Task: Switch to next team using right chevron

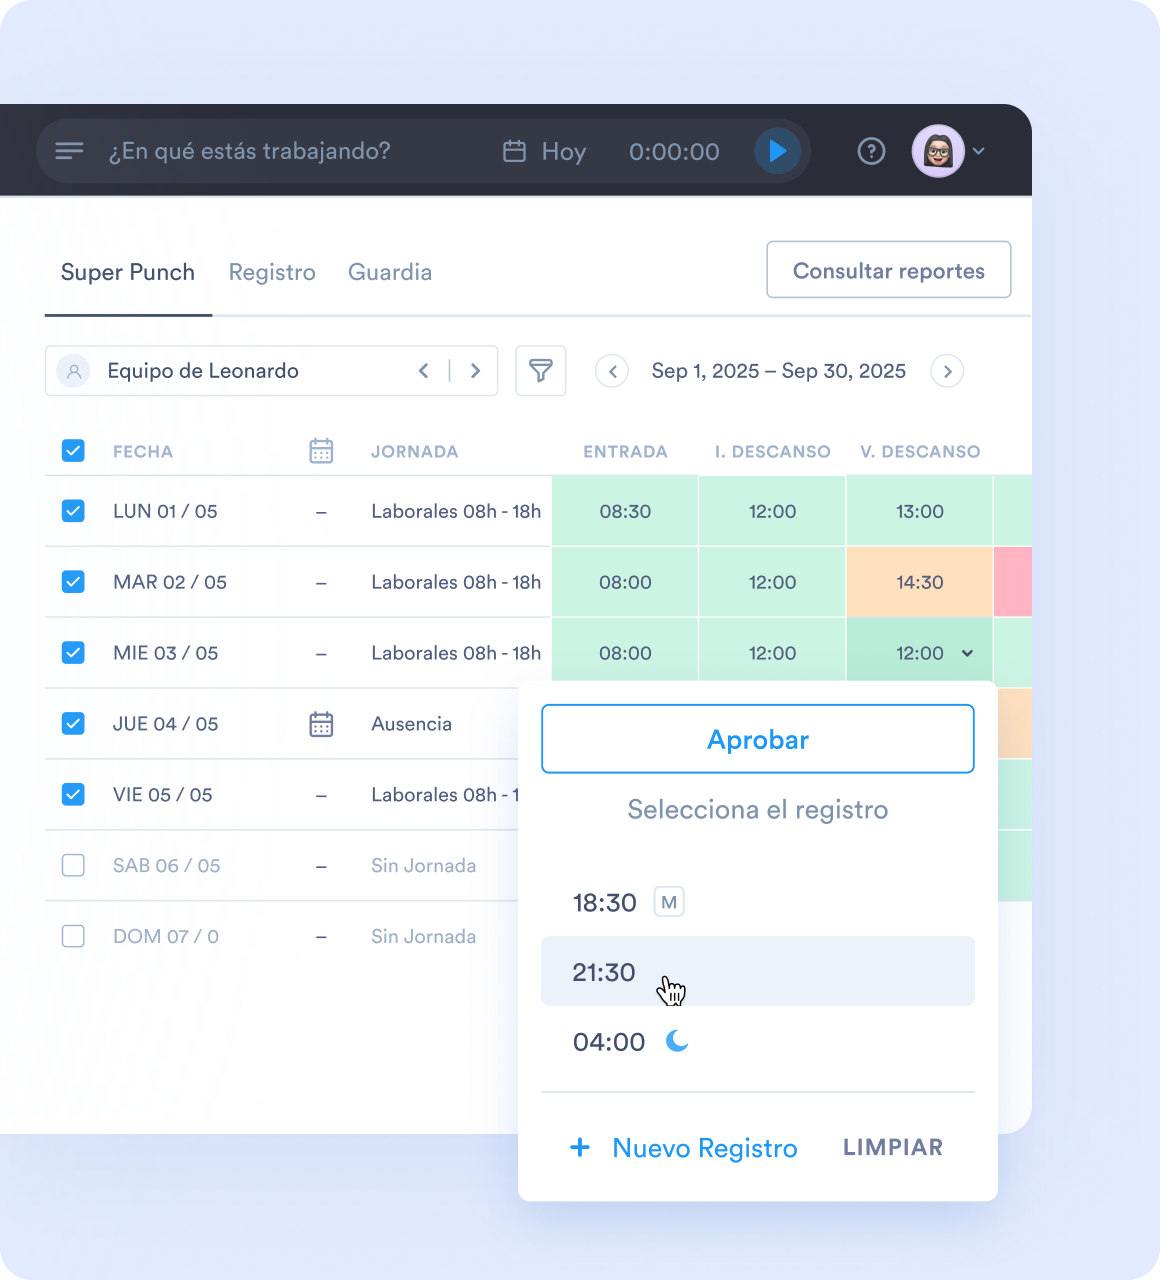Action: [476, 371]
